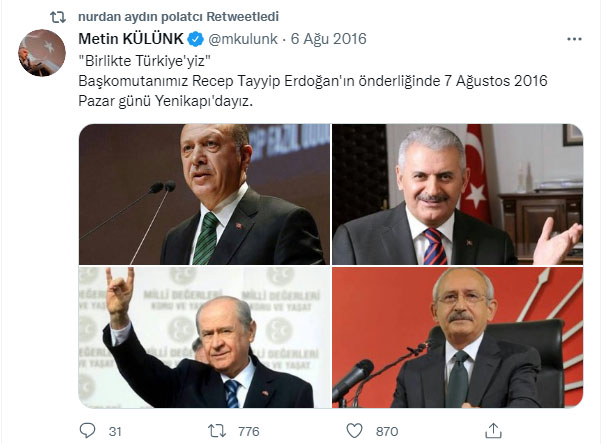Click the retweeted indicator icon at top

point(58,17)
